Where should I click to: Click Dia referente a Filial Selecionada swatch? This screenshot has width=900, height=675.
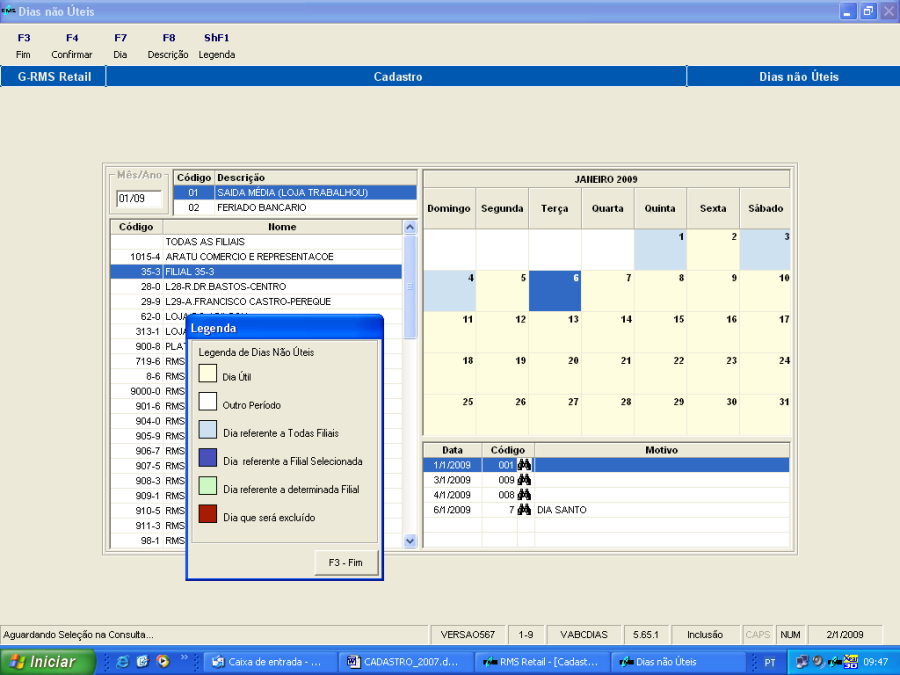coord(208,458)
